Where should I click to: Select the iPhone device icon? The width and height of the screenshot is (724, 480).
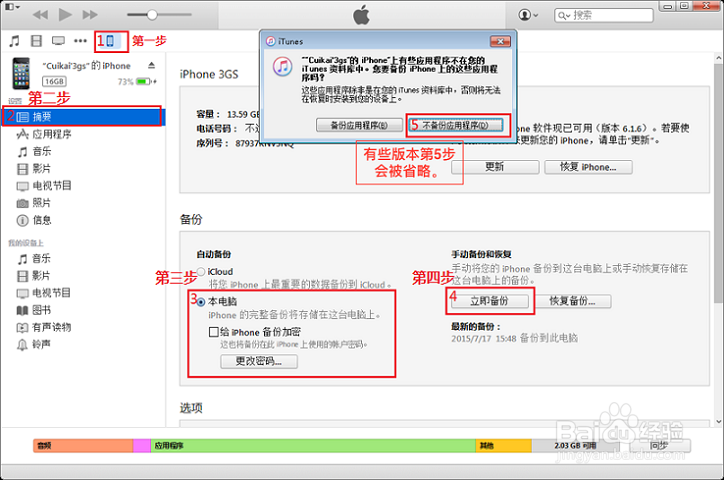pyautogui.click(x=110, y=41)
